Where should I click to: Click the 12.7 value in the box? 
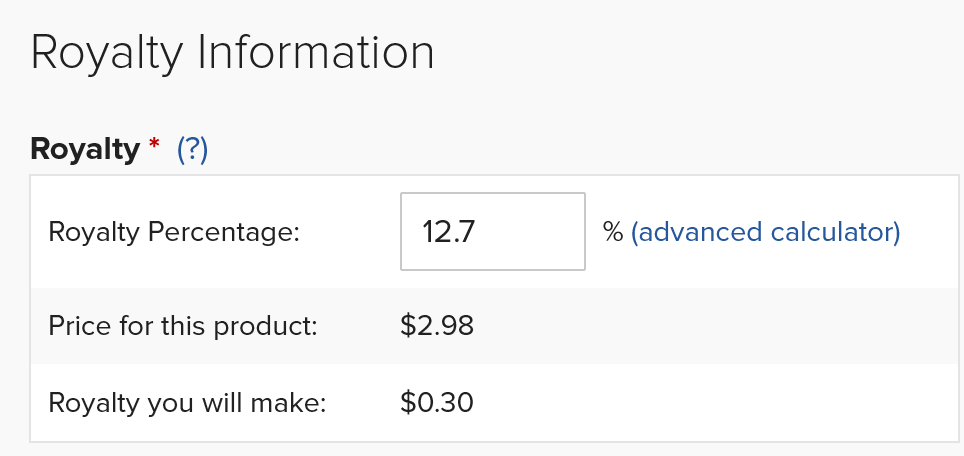pyautogui.click(x=448, y=232)
